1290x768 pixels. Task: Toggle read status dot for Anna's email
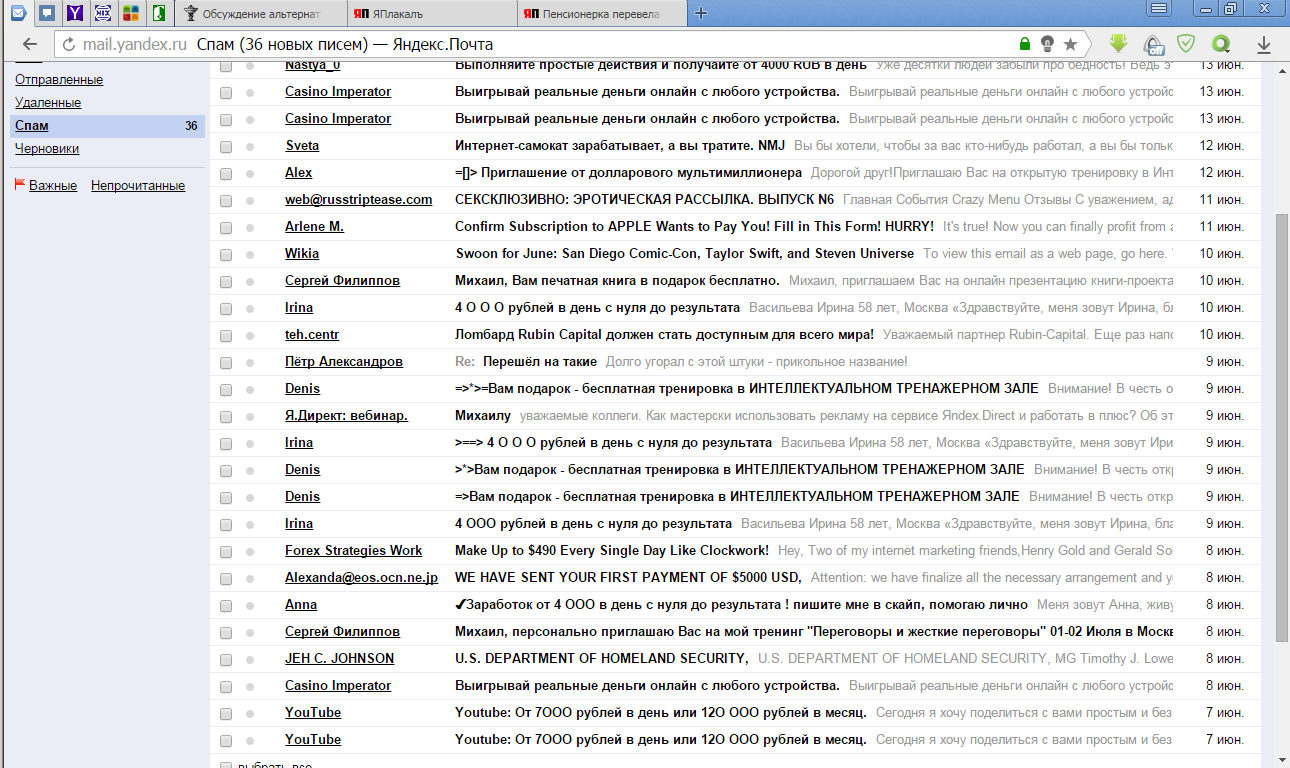[x=250, y=605]
